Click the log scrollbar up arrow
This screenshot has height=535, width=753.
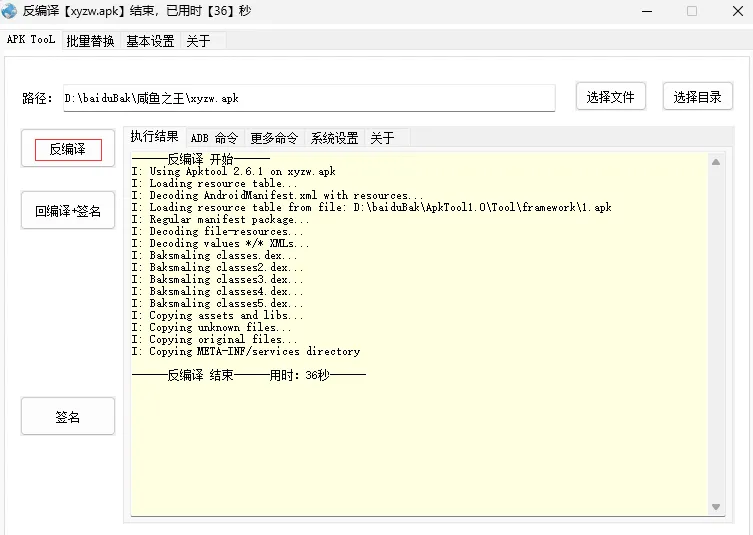pos(716,161)
